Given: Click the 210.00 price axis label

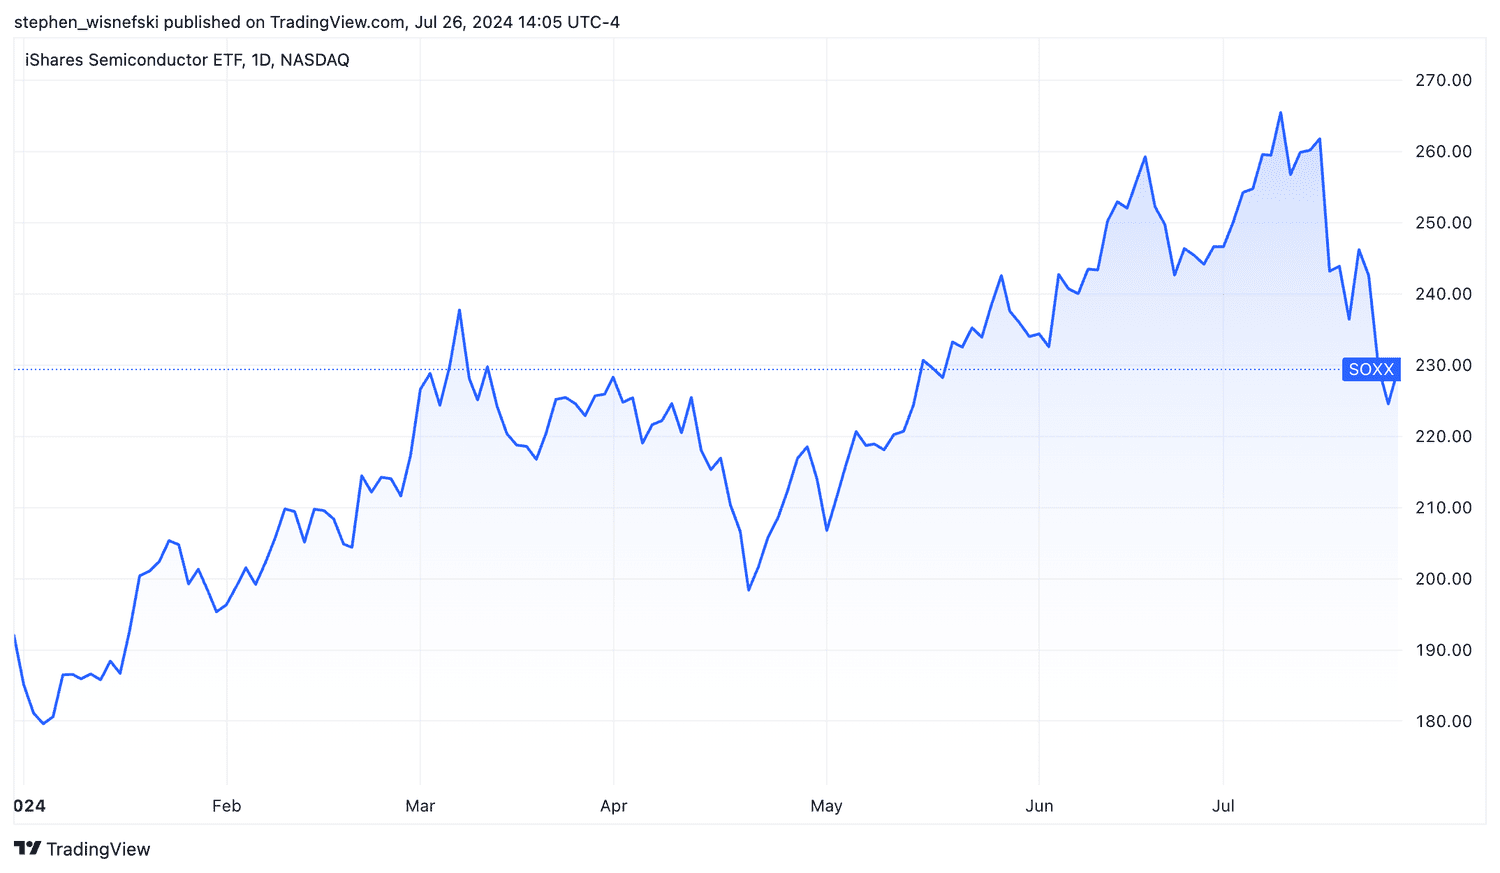Looking at the screenshot, I should (x=1443, y=507).
